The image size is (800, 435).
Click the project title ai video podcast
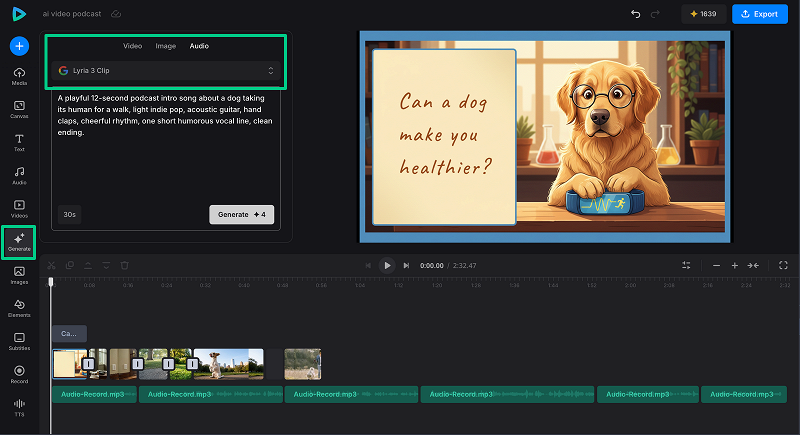(x=72, y=14)
